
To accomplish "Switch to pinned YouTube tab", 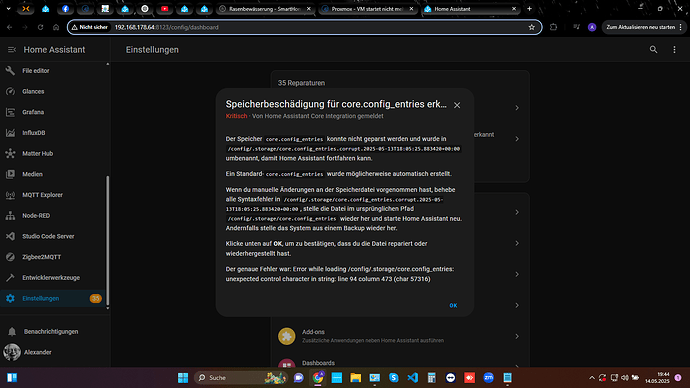I will coord(165,9).
